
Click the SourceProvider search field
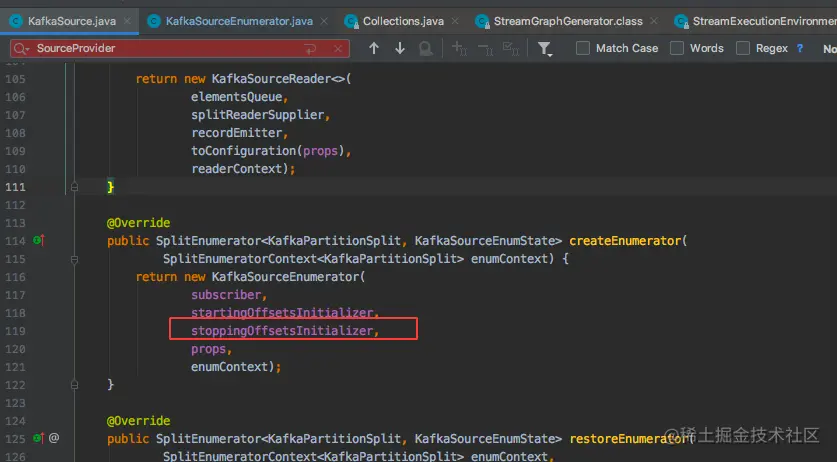pyautogui.click(x=180, y=49)
